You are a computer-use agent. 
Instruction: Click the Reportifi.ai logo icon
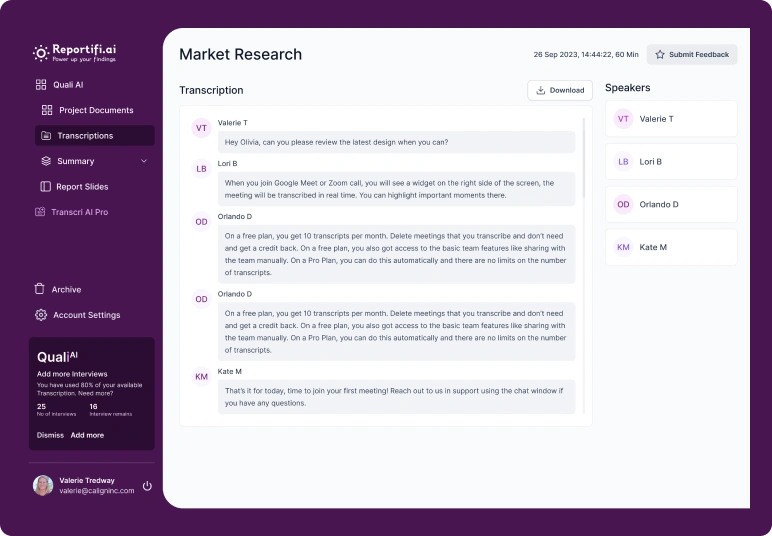click(x=41, y=52)
